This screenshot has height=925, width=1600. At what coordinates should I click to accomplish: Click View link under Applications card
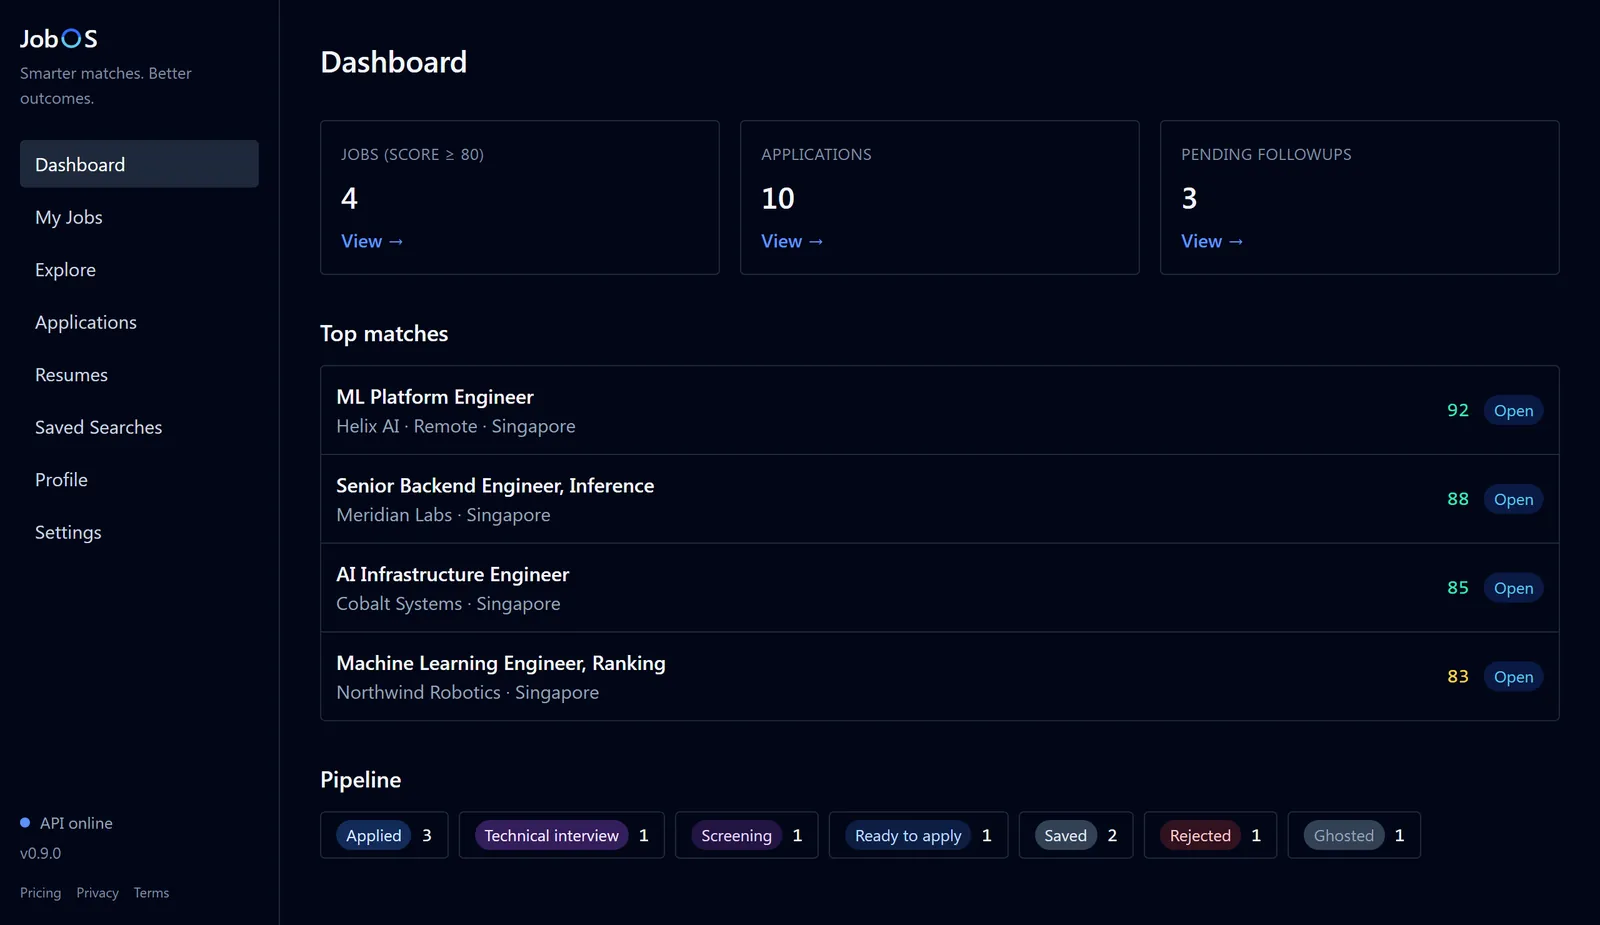click(792, 241)
